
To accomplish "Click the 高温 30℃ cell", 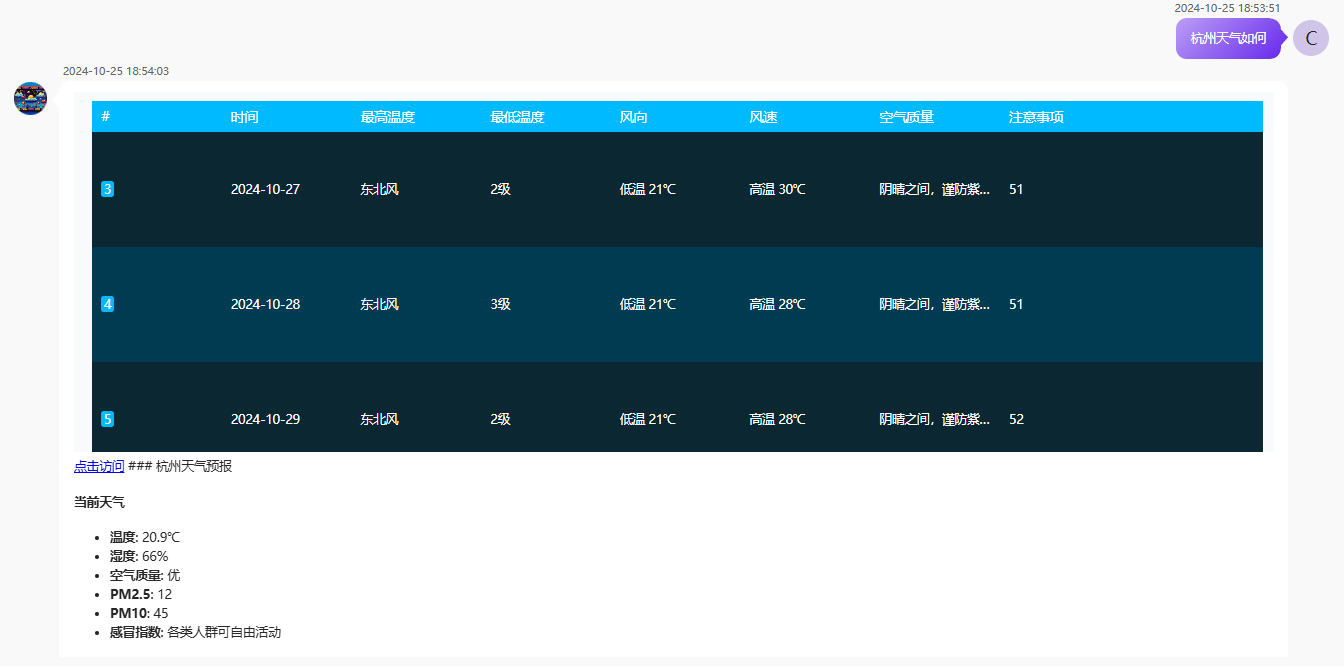I will click(x=777, y=189).
